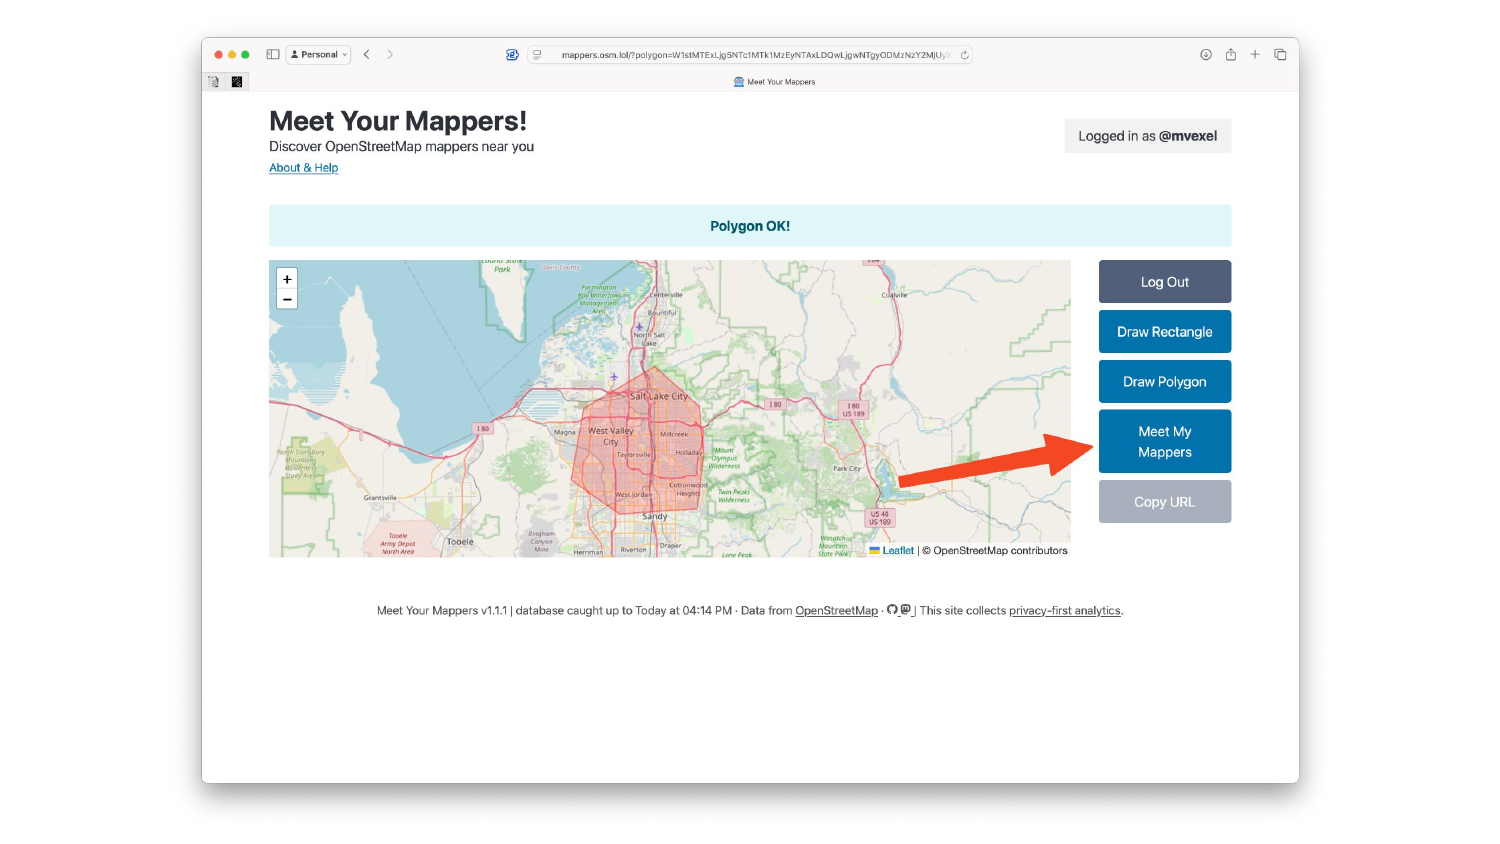Viewport: 1500px width, 844px height.
Task: Add a new tab with the plus icon
Action: tap(1255, 55)
